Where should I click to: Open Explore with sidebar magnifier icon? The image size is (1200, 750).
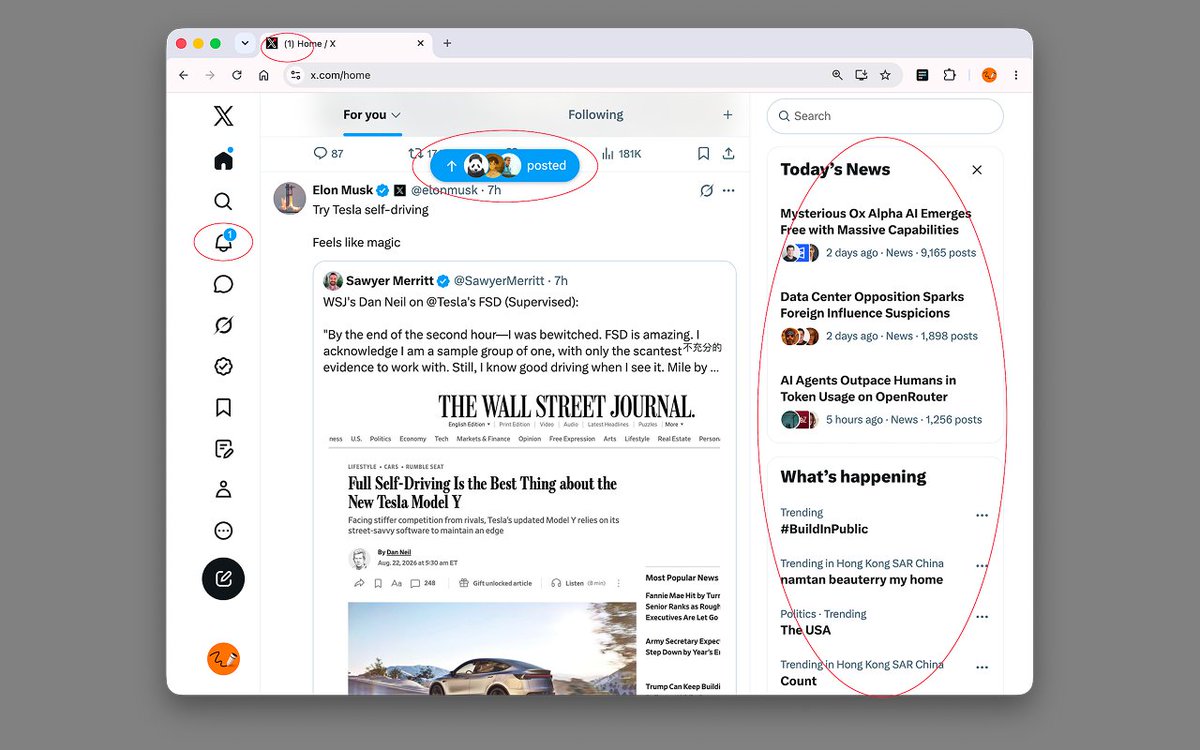click(x=223, y=201)
